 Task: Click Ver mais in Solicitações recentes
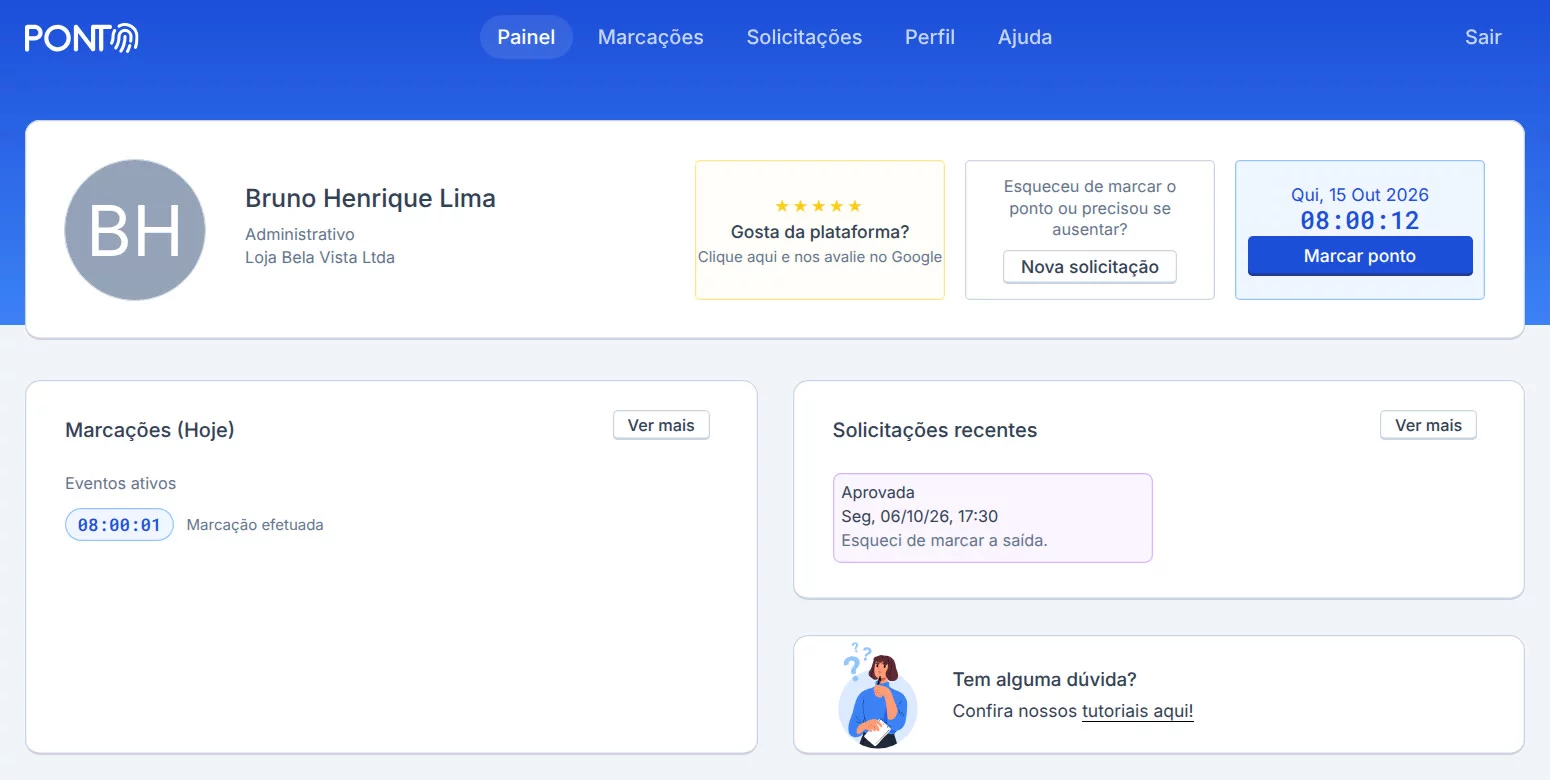point(1428,425)
